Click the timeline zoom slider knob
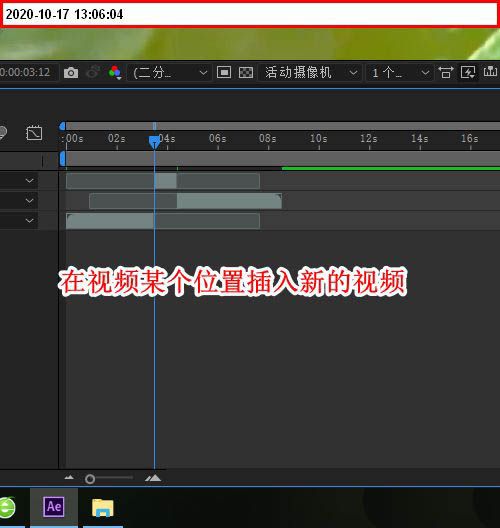 (90, 479)
